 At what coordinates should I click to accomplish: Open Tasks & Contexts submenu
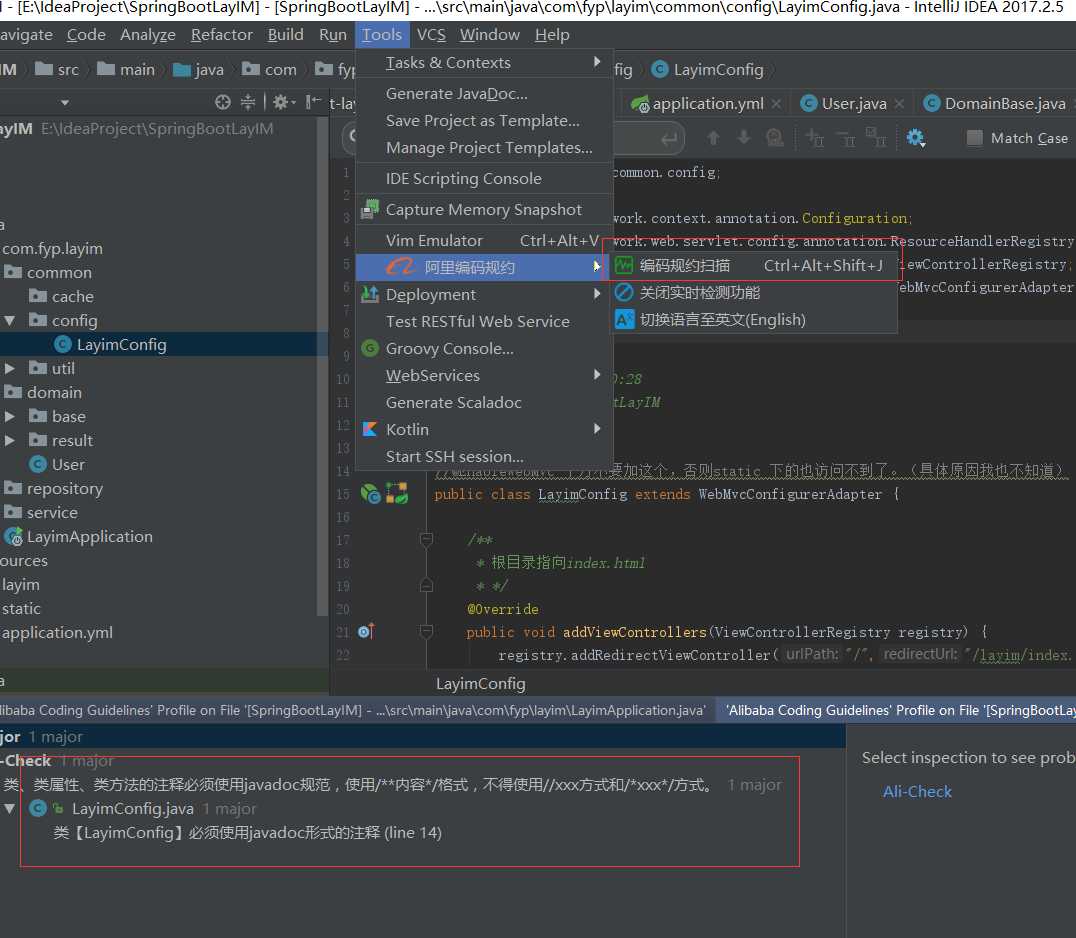484,62
